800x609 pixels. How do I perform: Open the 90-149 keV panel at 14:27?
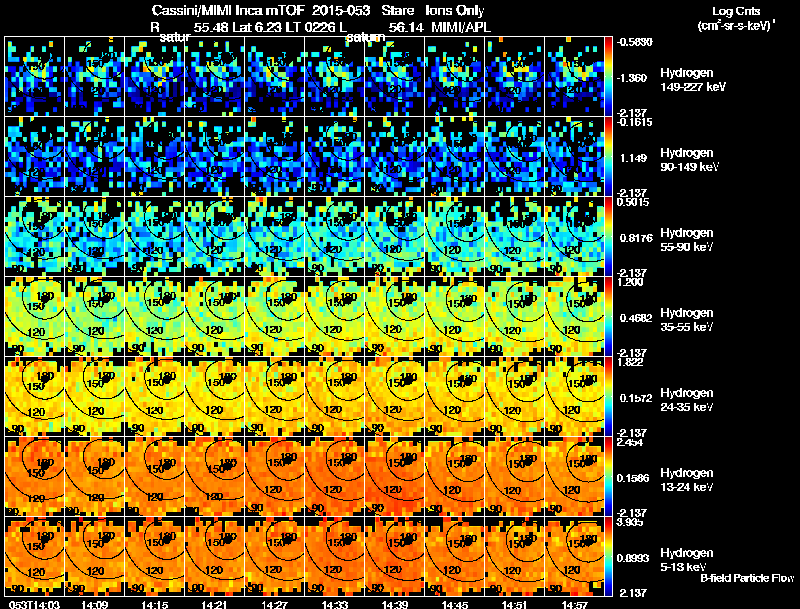click(274, 157)
